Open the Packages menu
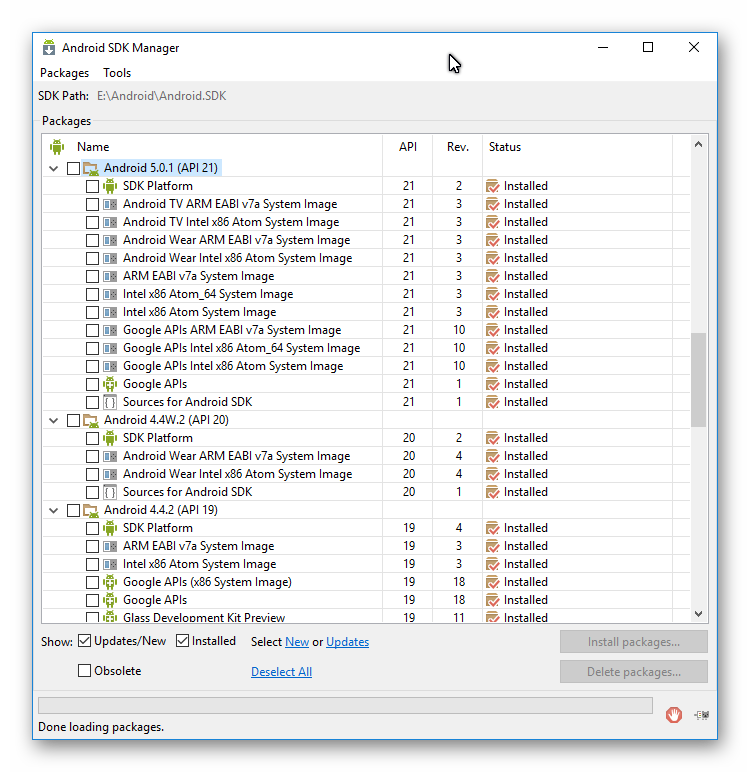This screenshot has height=772, width=750. (65, 73)
